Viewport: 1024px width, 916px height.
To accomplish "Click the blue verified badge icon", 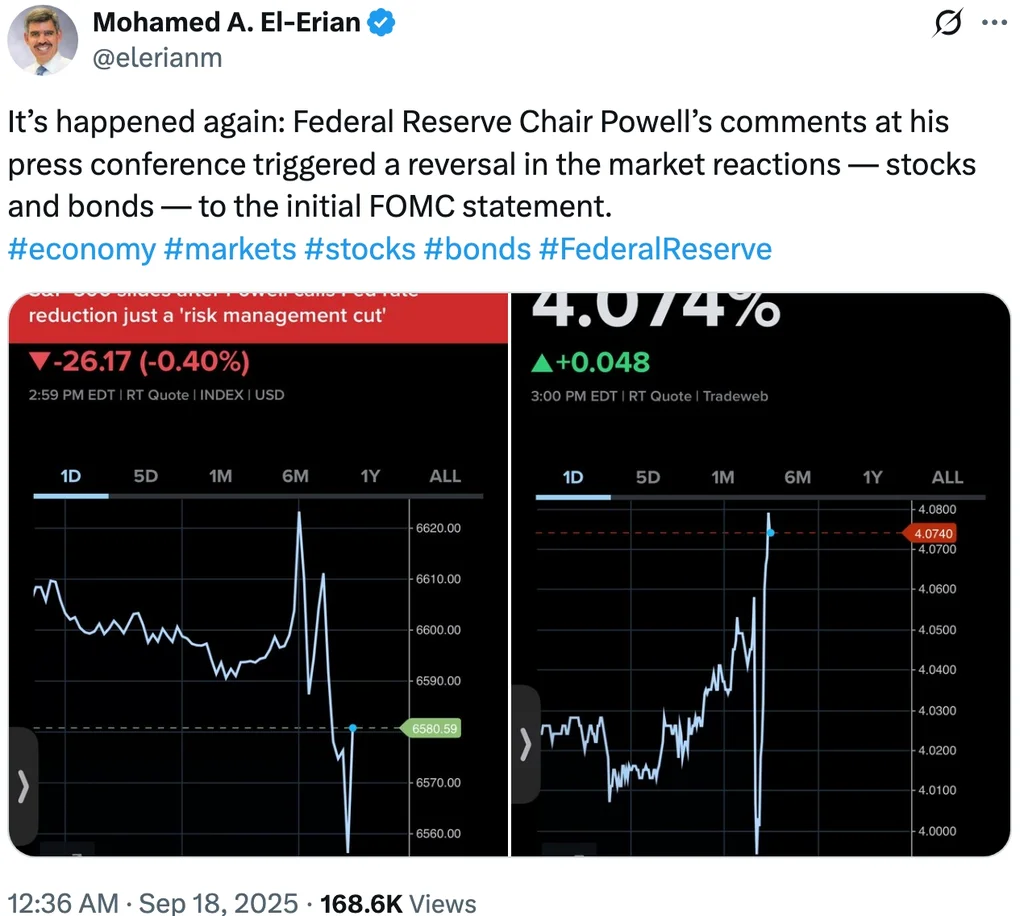I will [x=384, y=23].
